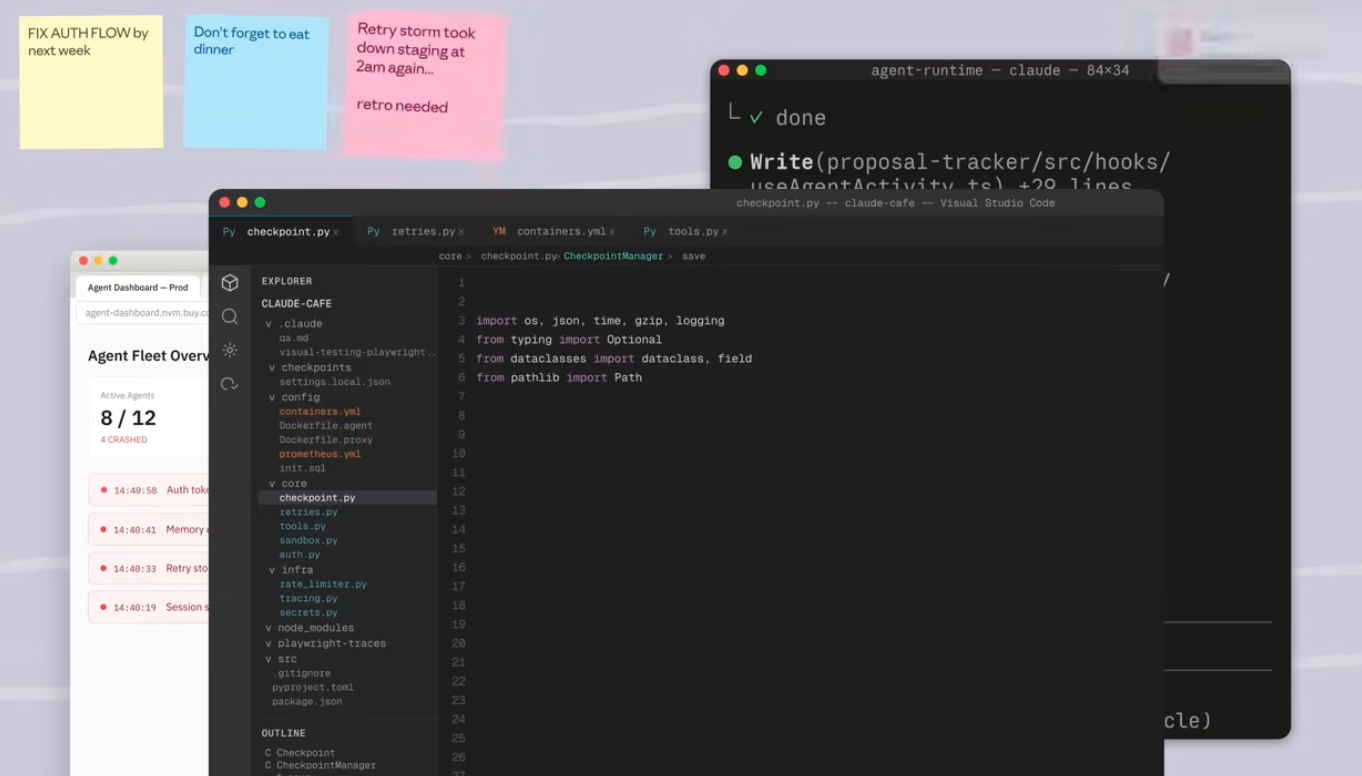The height and width of the screenshot is (776, 1362).
Task: Select checkpoint.py in the explorer tree
Action: pos(347,498)
